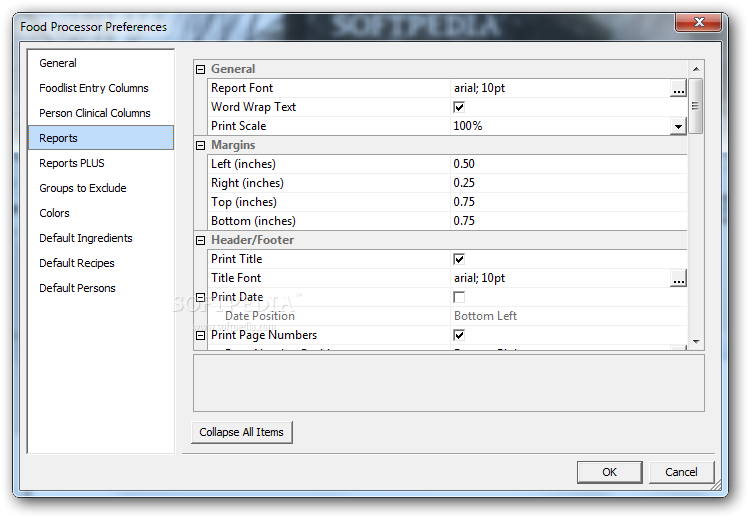Click the Collapse All Items button
749x518 pixels.
tap(242, 432)
